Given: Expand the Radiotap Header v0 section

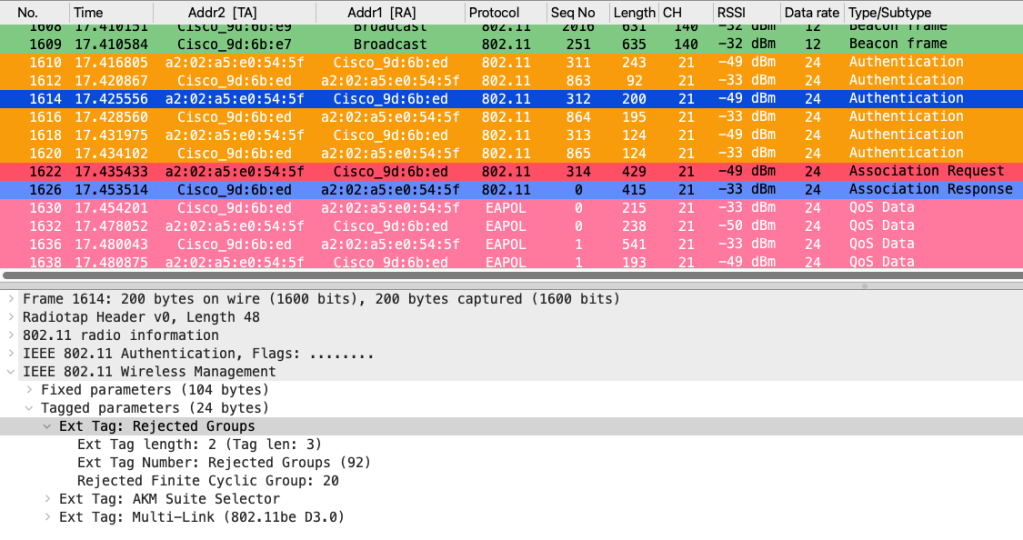Looking at the screenshot, I should pyautogui.click(x=11, y=317).
